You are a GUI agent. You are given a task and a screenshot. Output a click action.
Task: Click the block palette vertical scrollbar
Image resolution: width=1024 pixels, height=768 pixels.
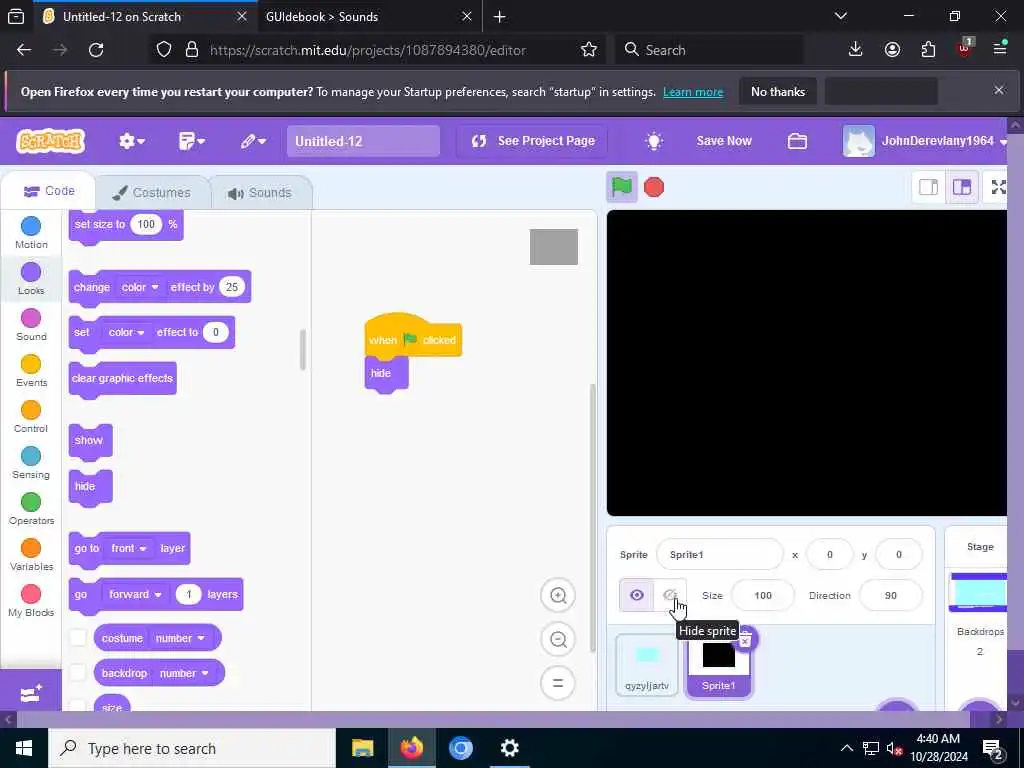pos(302,349)
